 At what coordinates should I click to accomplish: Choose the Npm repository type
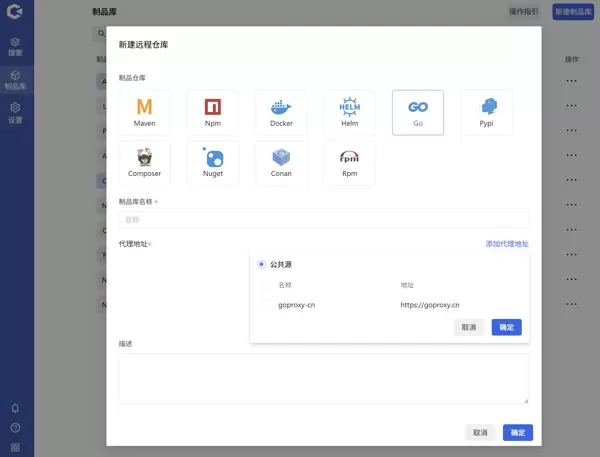pos(212,111)
